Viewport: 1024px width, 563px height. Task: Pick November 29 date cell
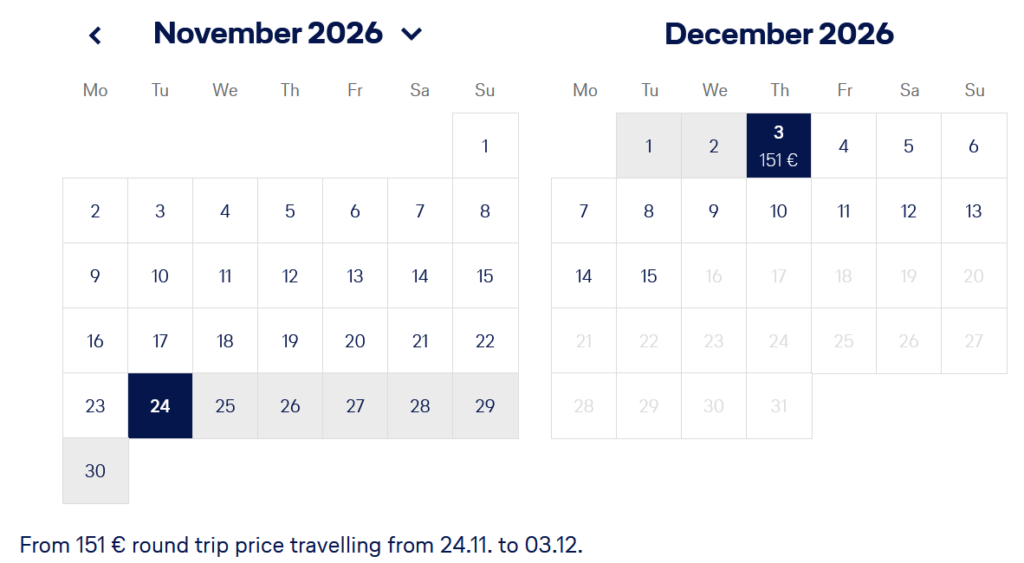tap(485, 406)
